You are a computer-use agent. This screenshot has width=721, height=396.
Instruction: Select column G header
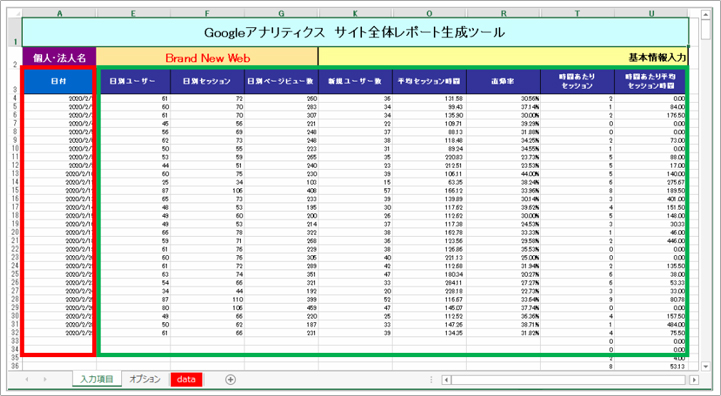click(281, 14)
